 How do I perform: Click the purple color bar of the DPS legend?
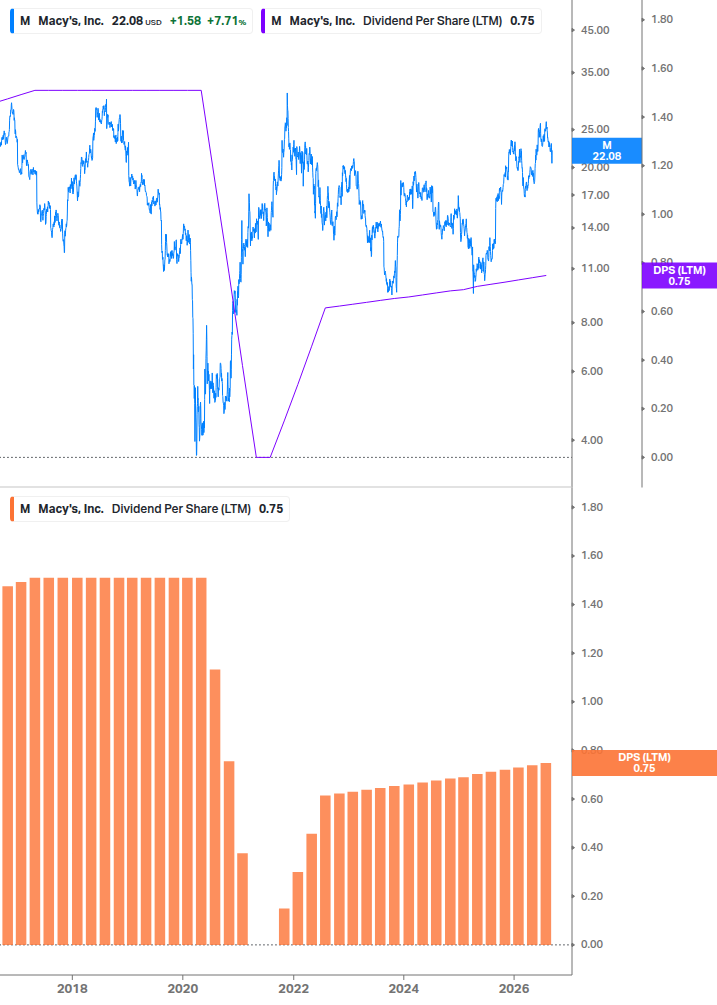[x=263, y=21]
